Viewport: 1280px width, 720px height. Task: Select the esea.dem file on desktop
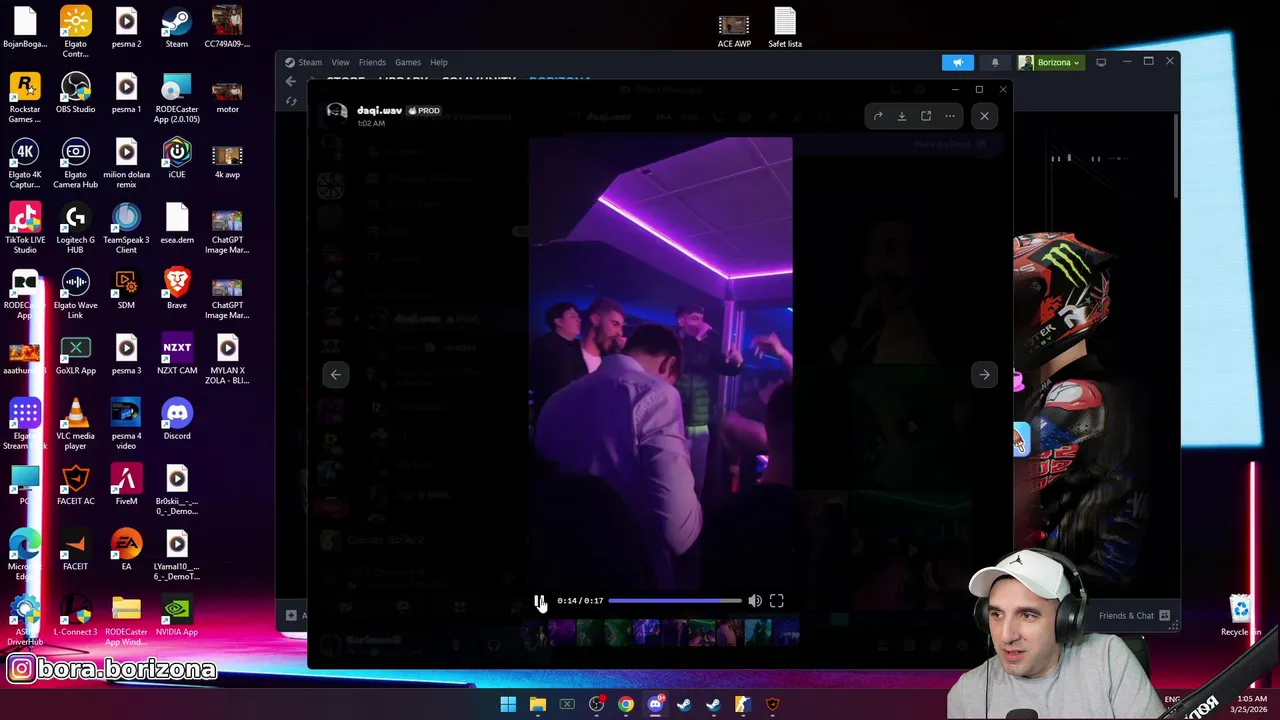tap(177, 223)
